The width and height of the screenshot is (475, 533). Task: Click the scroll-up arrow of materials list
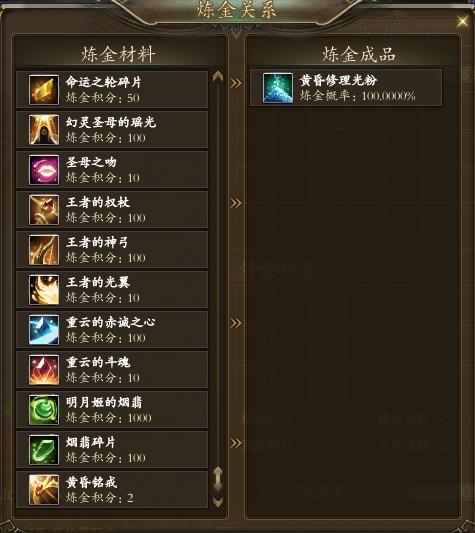click(x=218, y=76)
